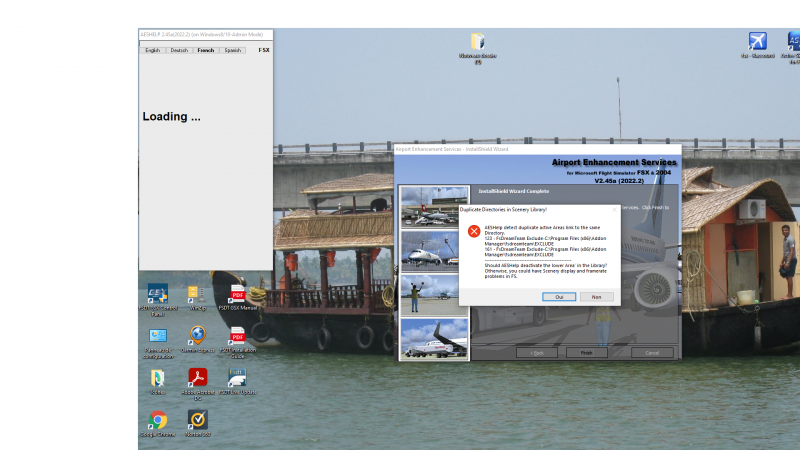The width and height of the screenshot is (800, 450).
Task: Switch AESHelp language to Deutsch
Action: click(179, 50)
